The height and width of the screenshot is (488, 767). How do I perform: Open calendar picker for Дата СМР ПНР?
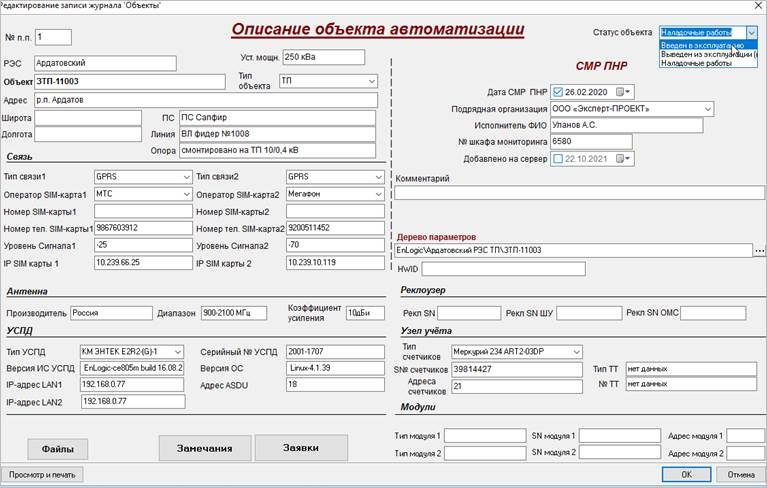point(623,92)
